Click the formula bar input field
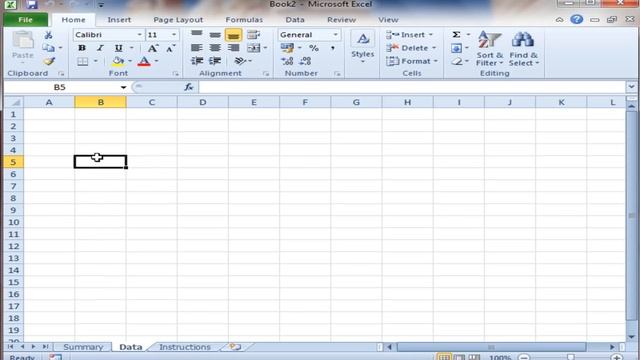Screen dimensions: 640x360 [411, 87]
